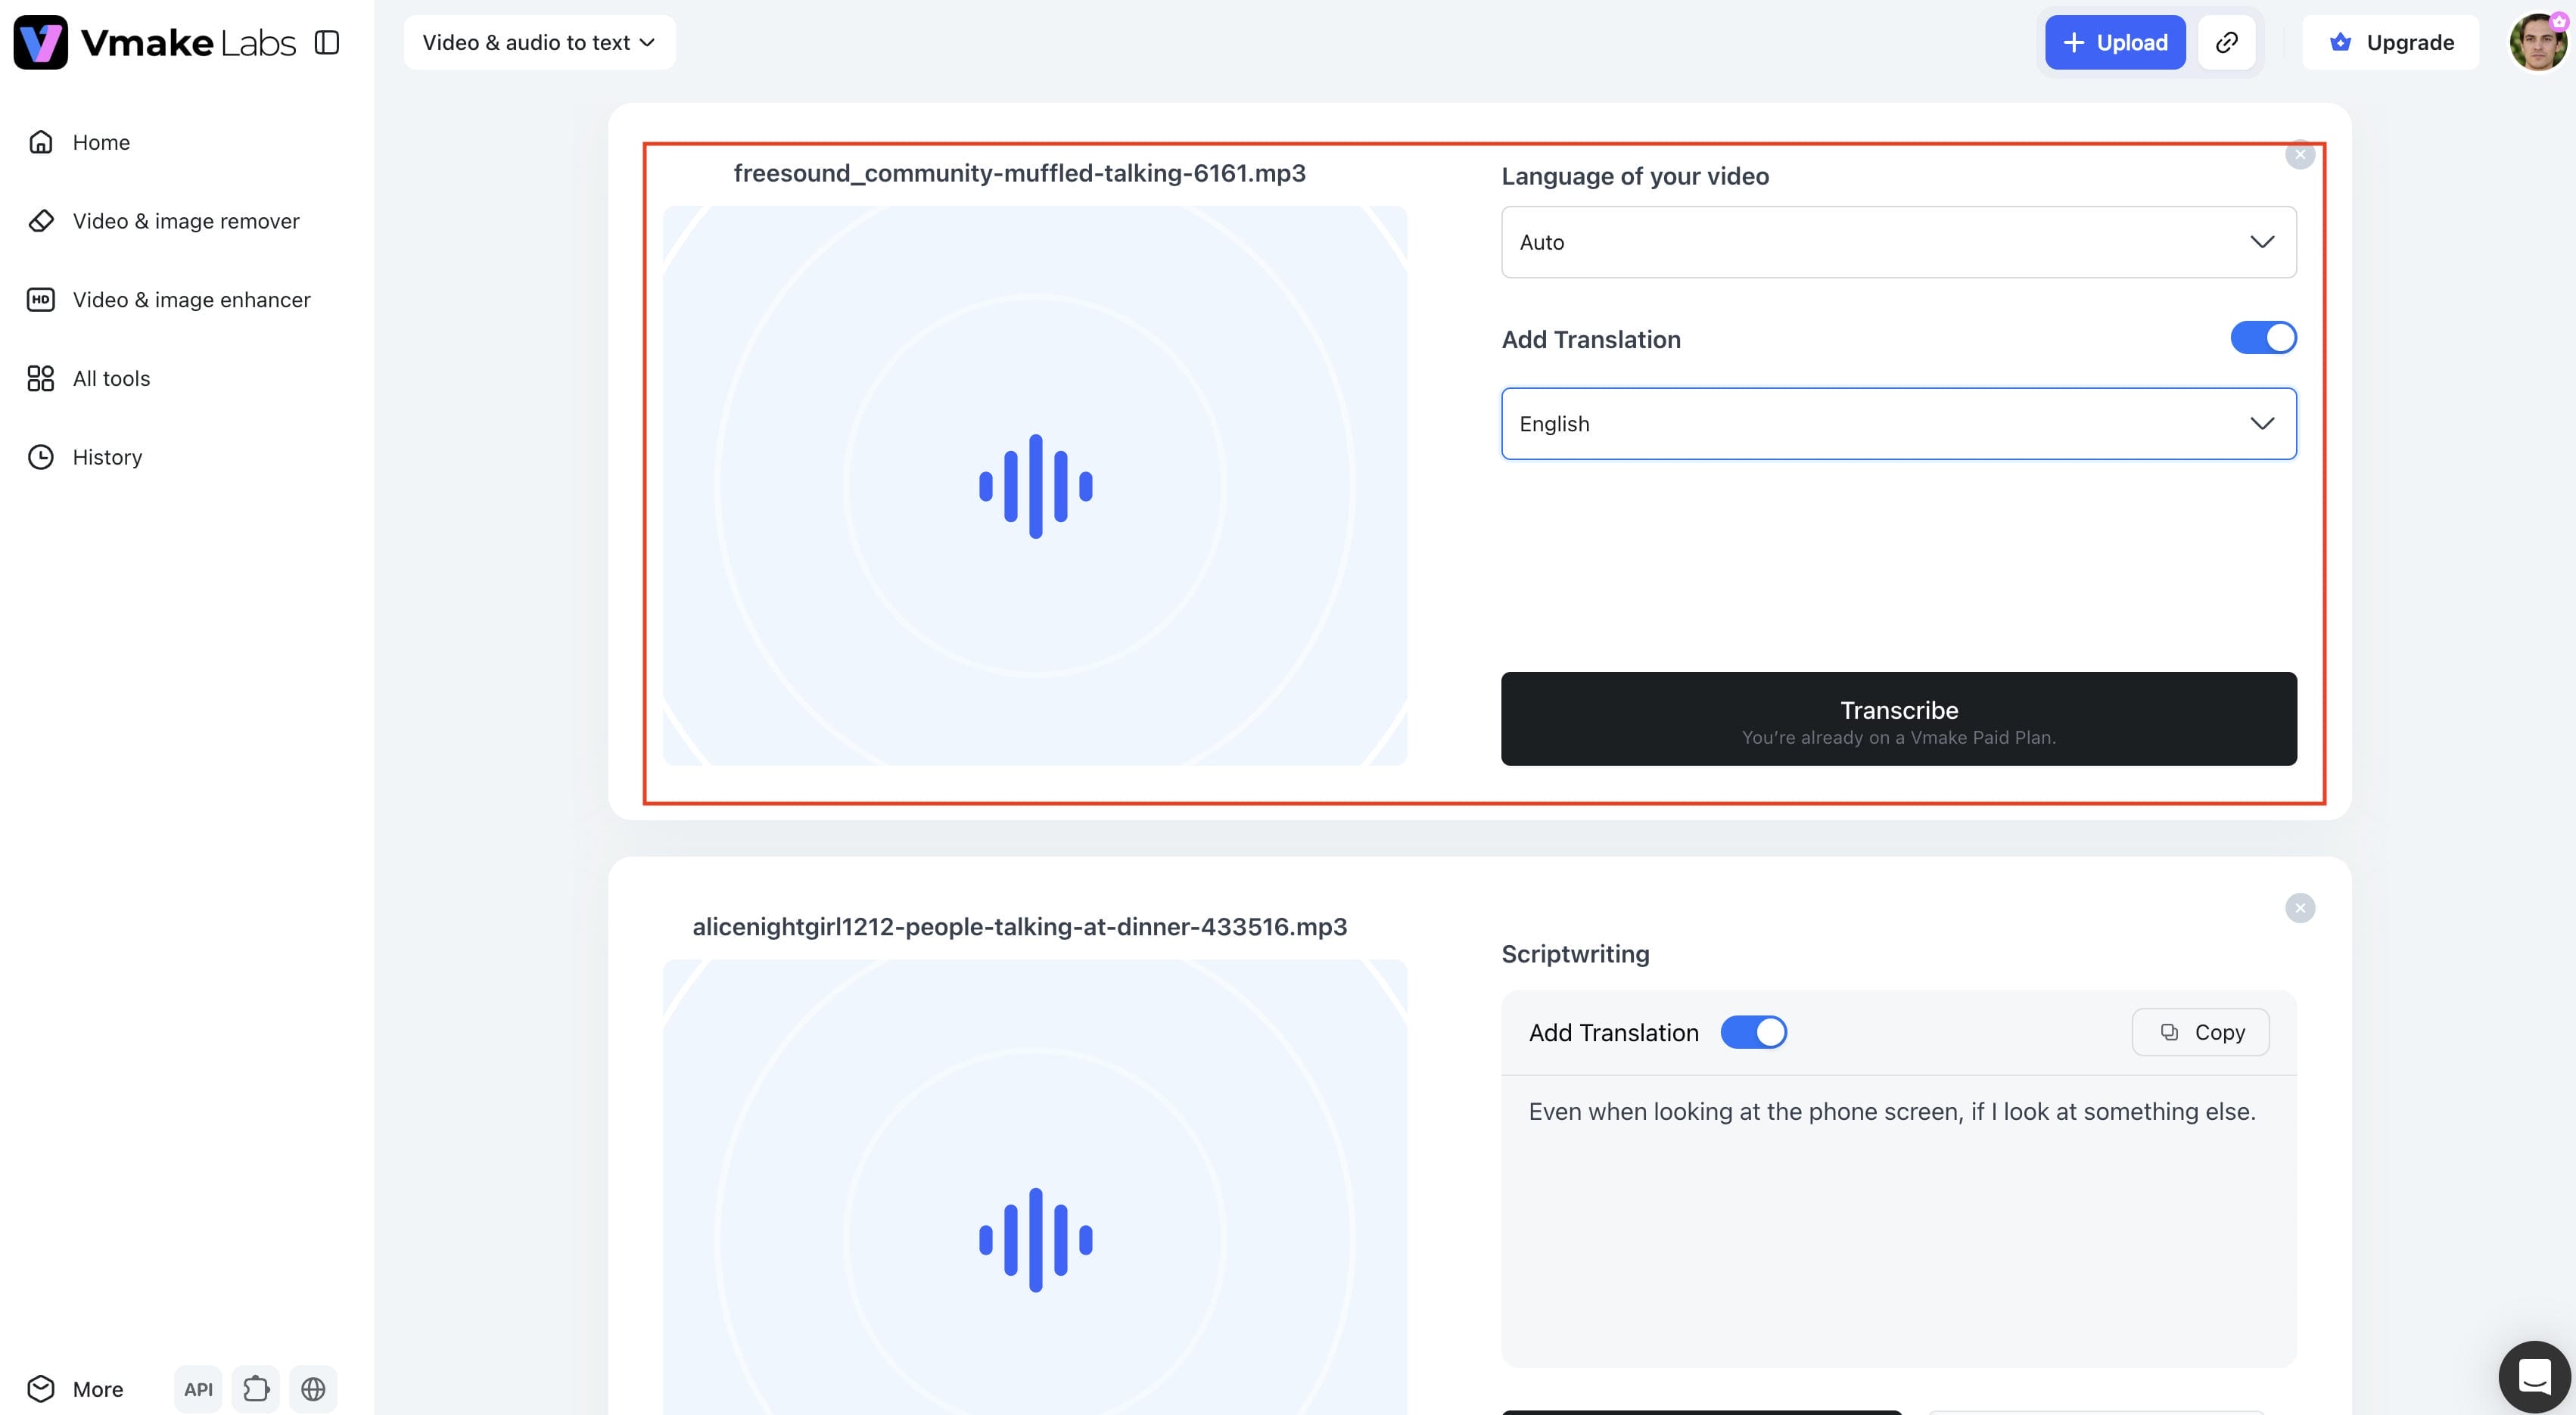Click the Language of your video label
The height and width of the screenshot is (1415, 2576).
tap(1635, 176)
